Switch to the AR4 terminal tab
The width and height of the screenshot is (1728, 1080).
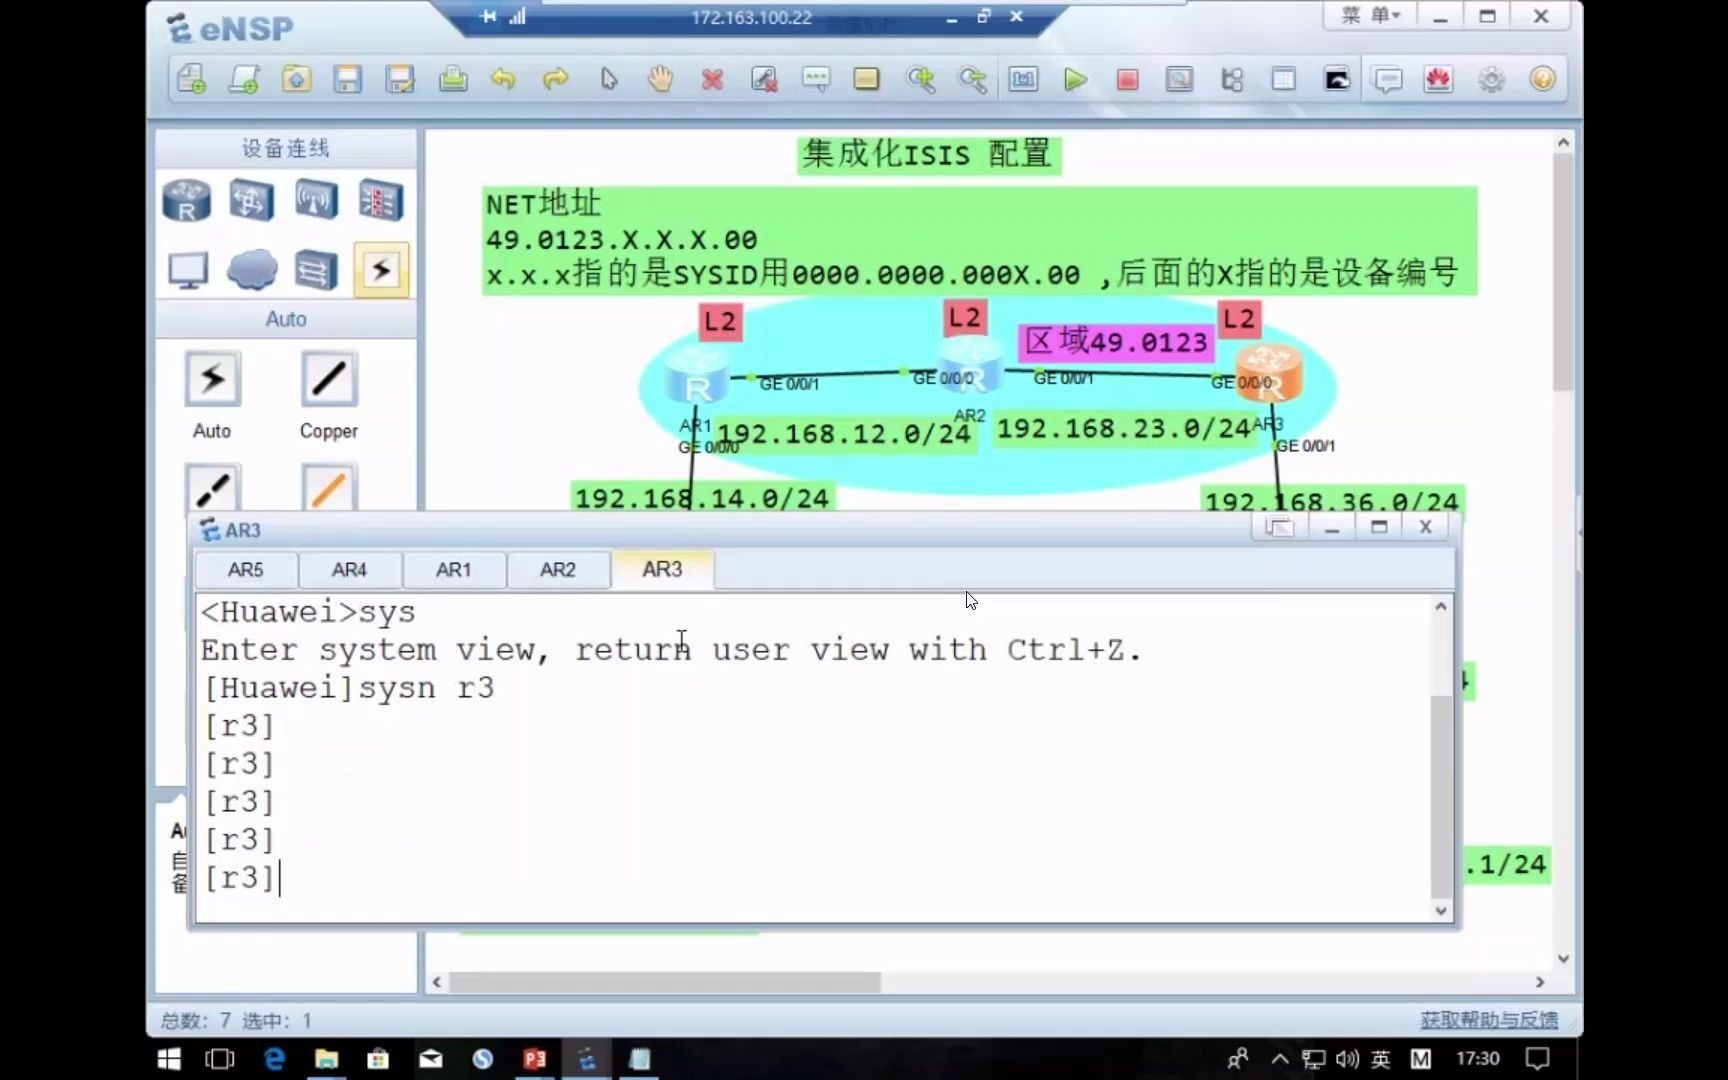pos(349,570)
